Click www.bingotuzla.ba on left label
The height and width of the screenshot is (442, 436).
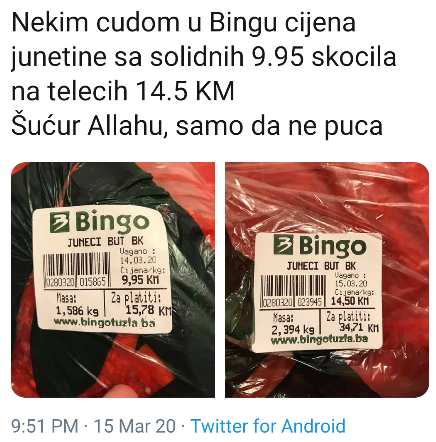point(104,322)
